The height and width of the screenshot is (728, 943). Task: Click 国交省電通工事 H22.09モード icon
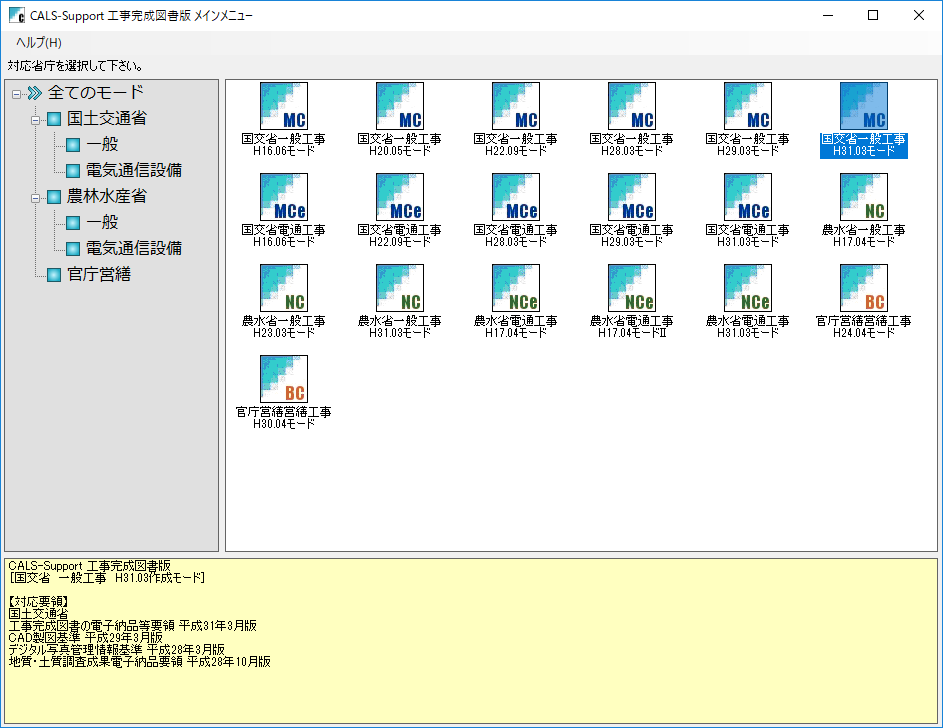(x=399, y=198)
